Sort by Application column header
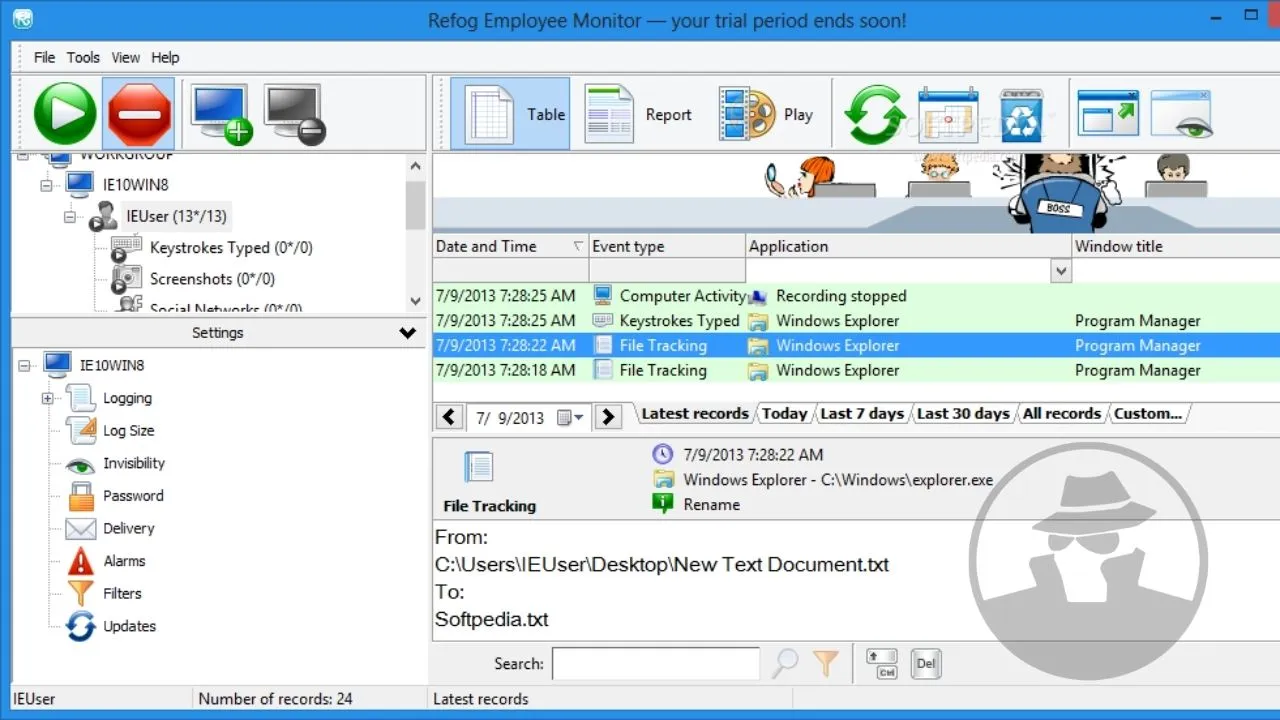Screen dimensions: 1280x720 click(x=908, y=246)
